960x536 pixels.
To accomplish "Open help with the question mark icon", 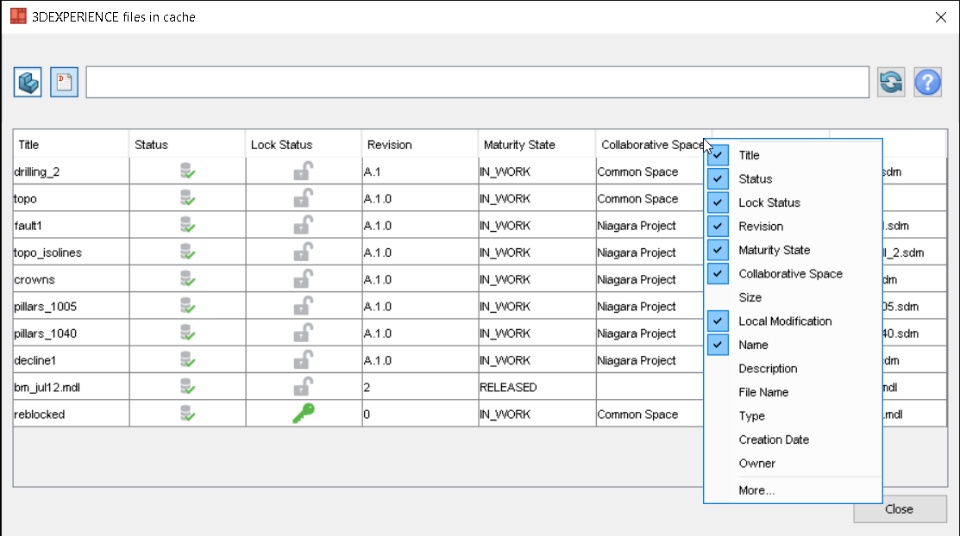I will click(x=927, y=82).
